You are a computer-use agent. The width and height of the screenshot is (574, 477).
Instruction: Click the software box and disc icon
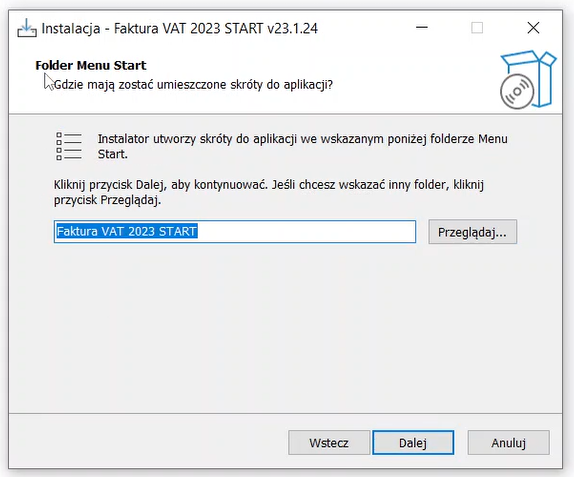pyautogui.click(x=528, y=79)
